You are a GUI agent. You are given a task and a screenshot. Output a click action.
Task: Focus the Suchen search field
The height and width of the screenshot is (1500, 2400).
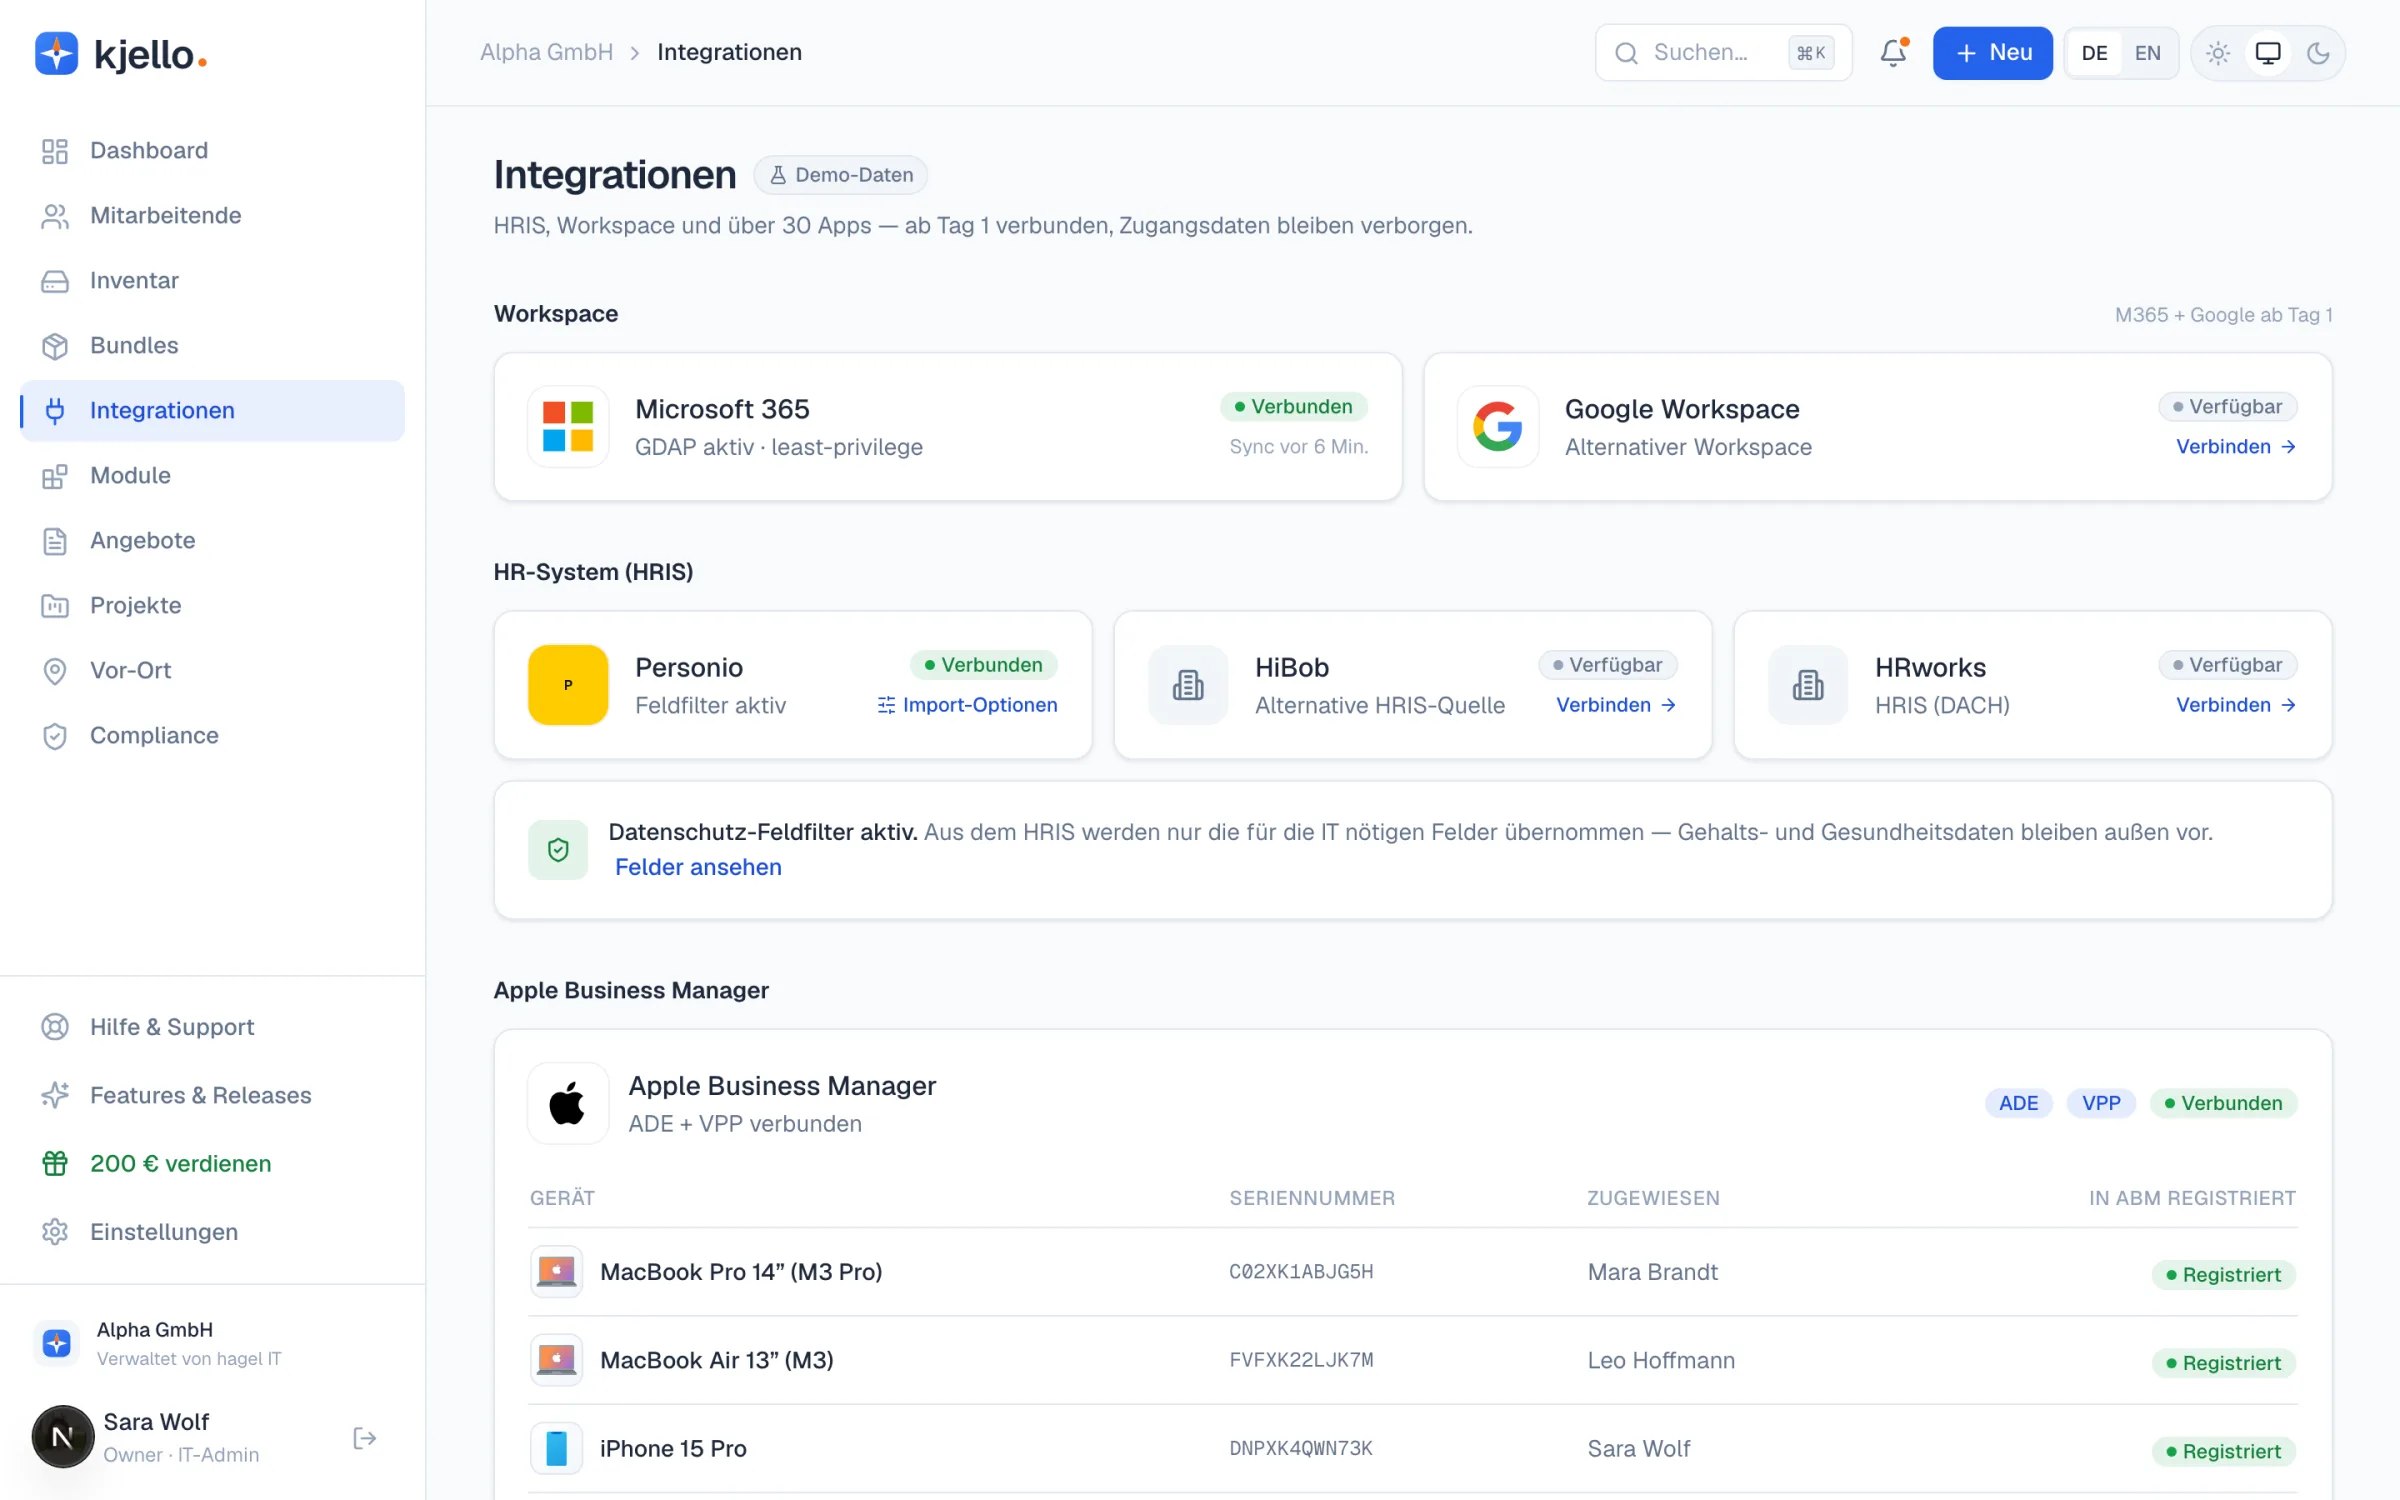pos(1723,53)
